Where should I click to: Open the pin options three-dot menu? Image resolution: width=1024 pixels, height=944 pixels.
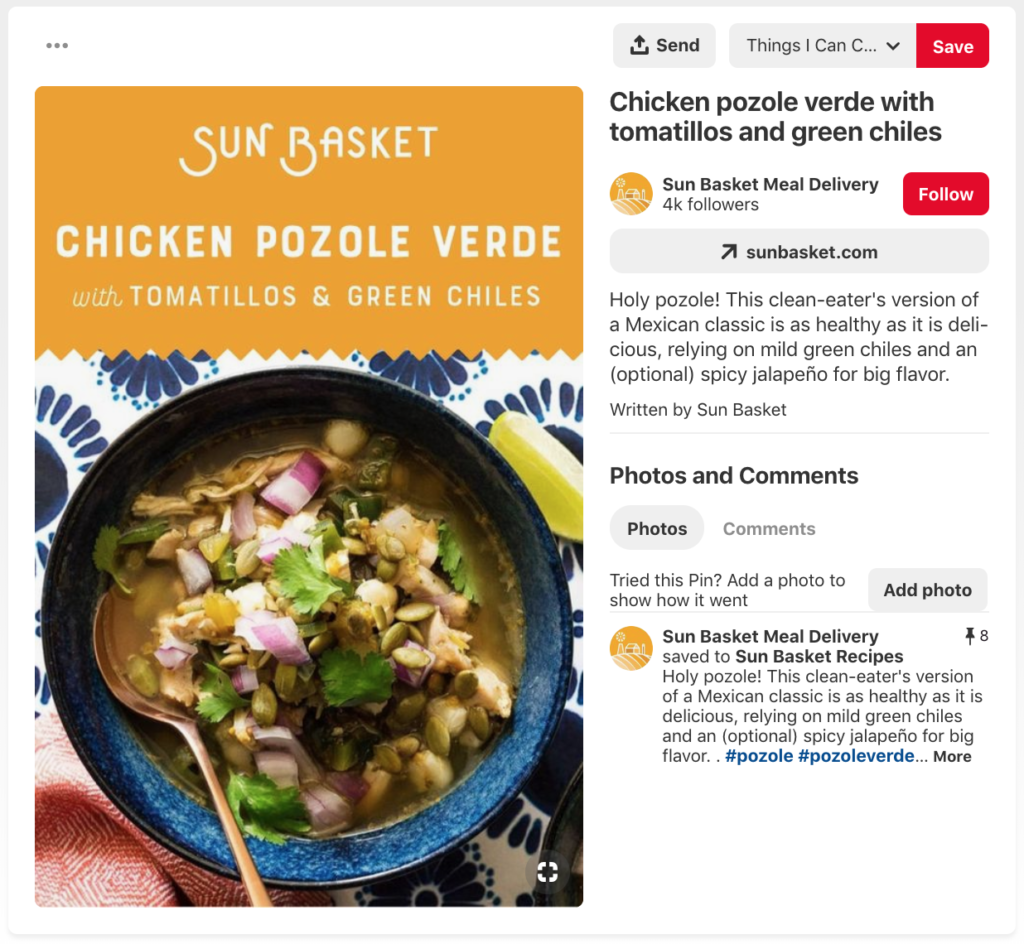pyautogui.click(x=57, y=45)
